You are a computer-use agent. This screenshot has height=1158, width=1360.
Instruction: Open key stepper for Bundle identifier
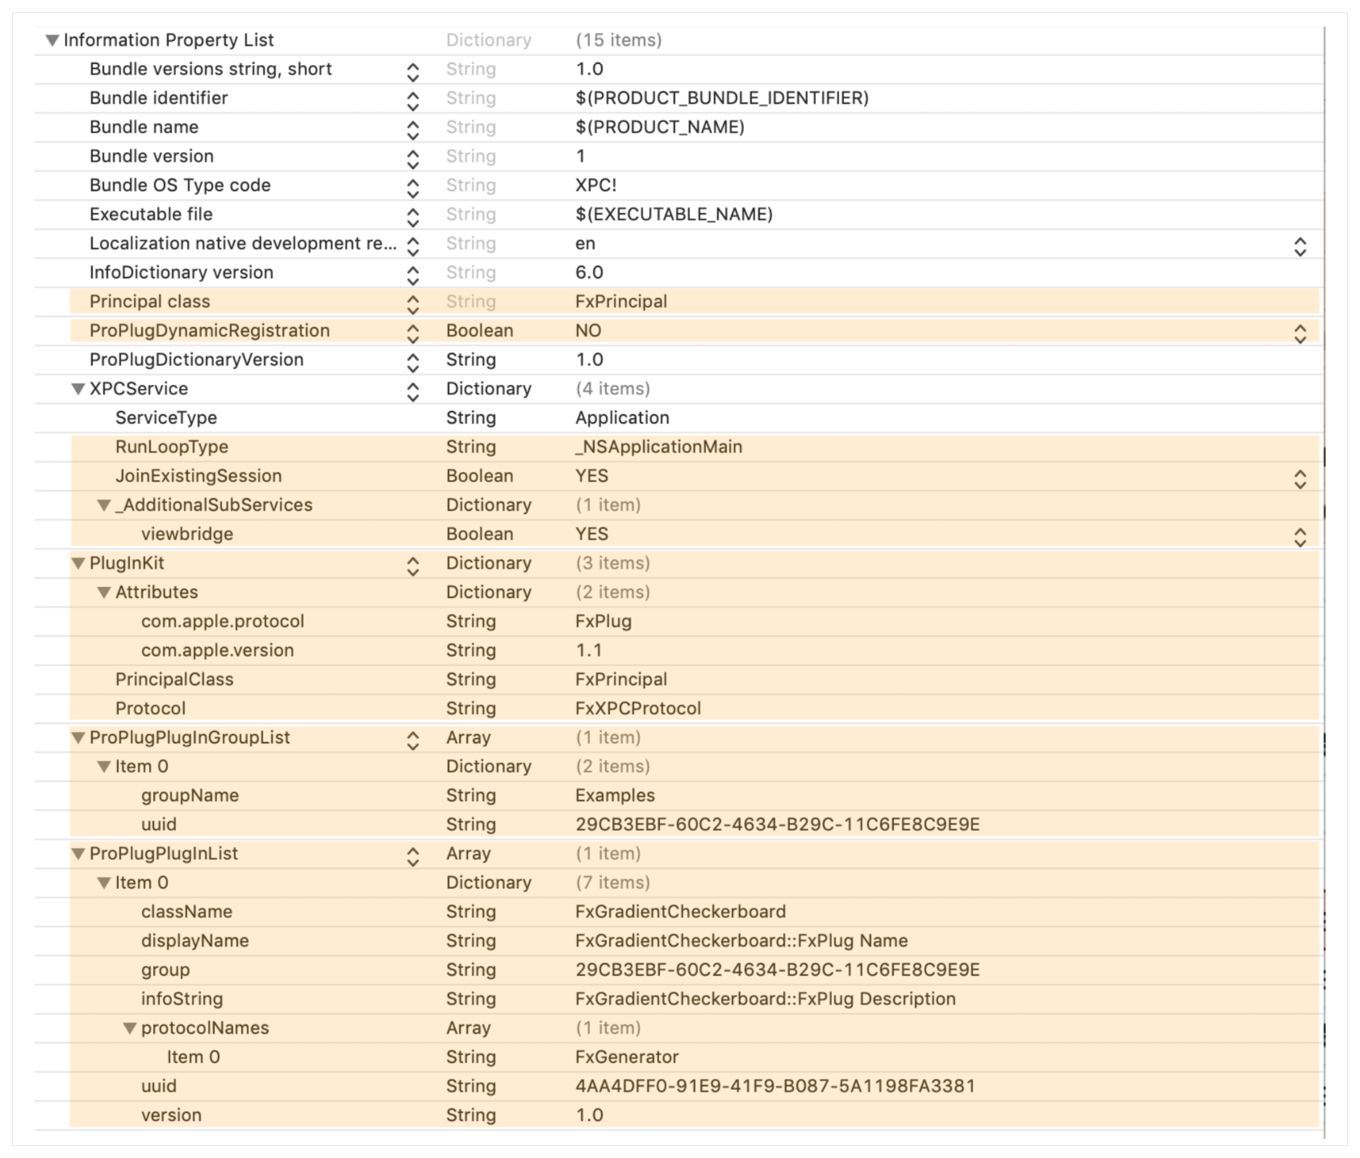pos(412,100)
